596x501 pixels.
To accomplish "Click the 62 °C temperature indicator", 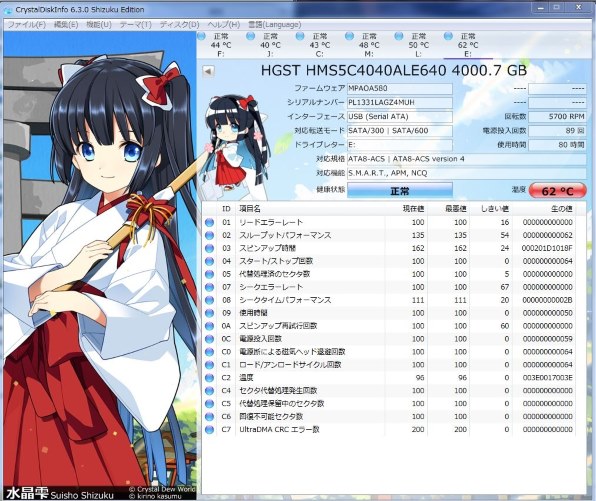I will 557,191.
